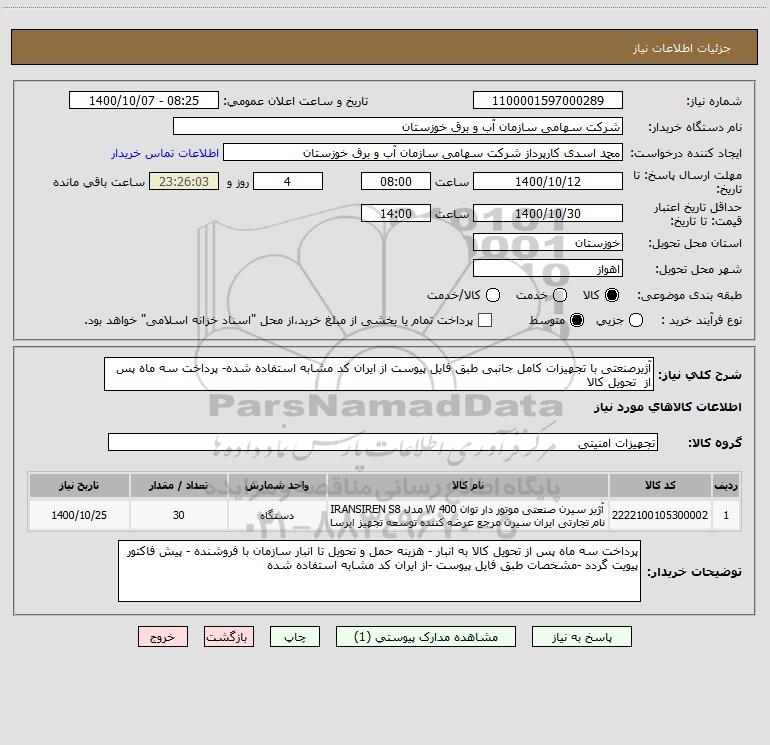This screenshot has width=770, height=745.
Task: Click the response deadline time 08:00
Action: (x=396, y=181)
